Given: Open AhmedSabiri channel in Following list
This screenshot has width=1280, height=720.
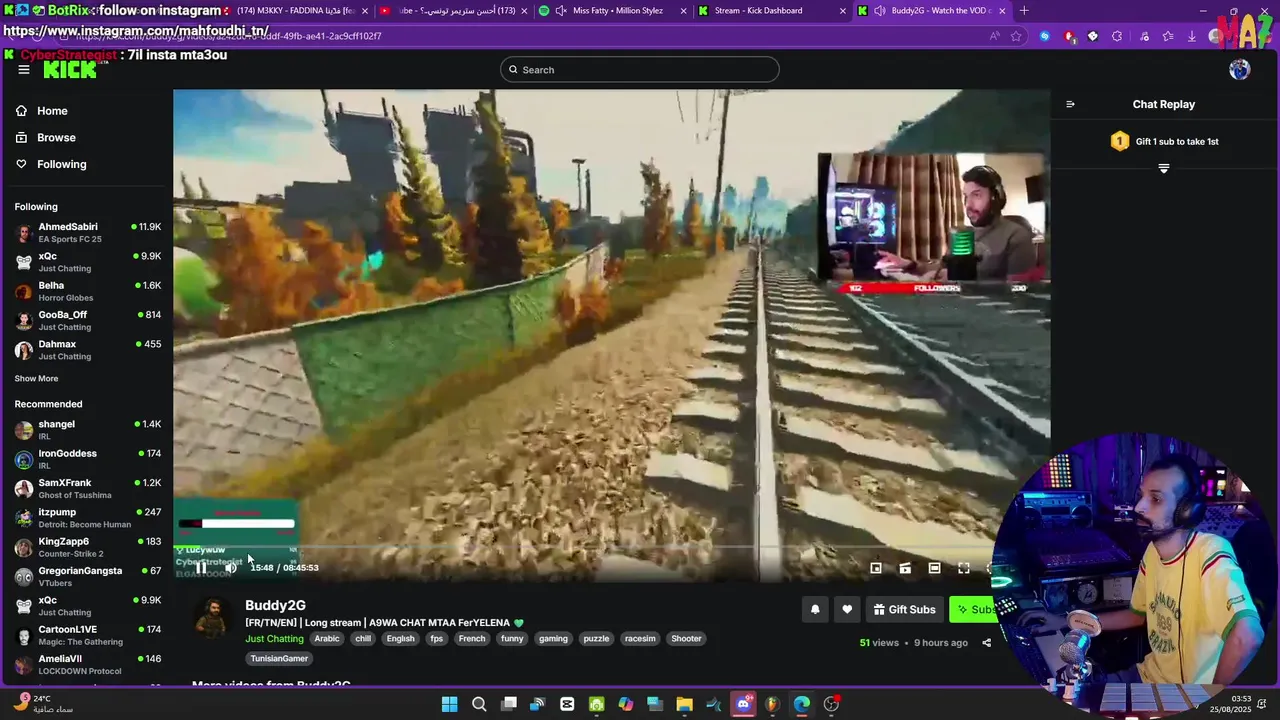Looking at the screenshot, I should [x=87, y=233].
